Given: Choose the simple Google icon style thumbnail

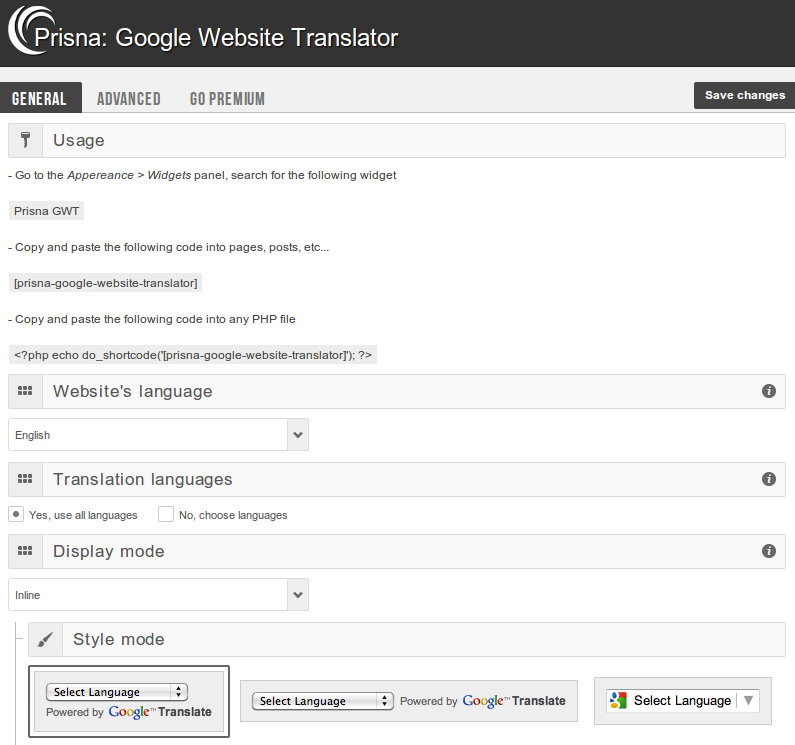Looking at the screenshot, I should point(682,700).
